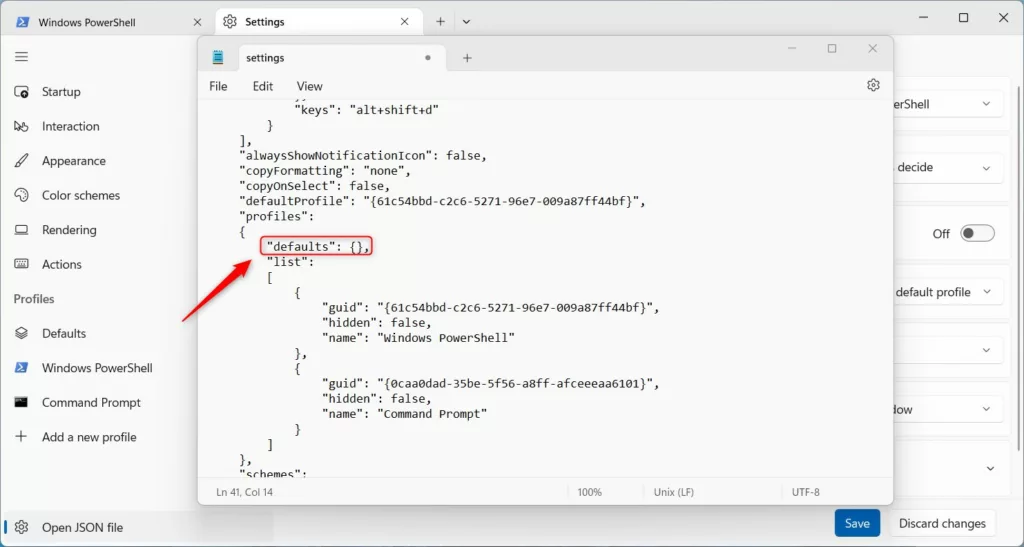
Task: Click the unsaved dot on Notepad settings tab
Action: (x=428, y=58)
